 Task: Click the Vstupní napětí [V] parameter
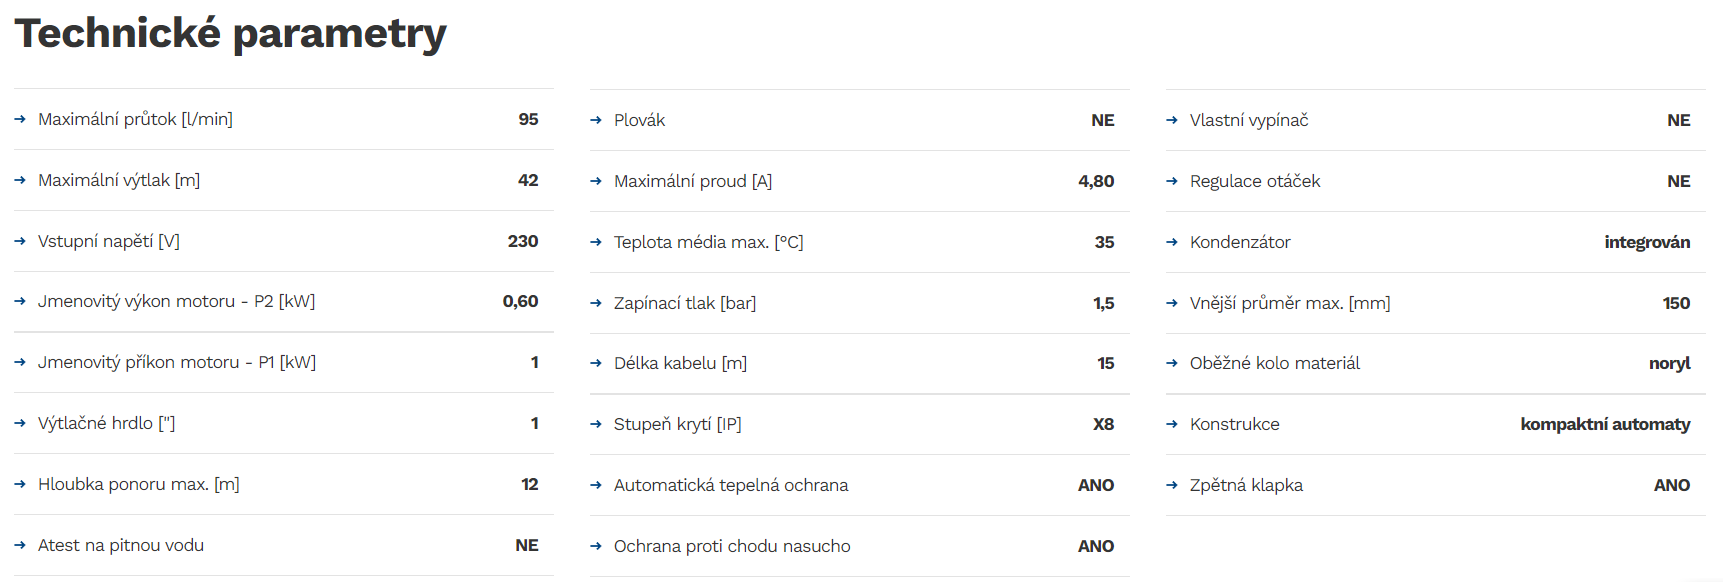[109, 241]
